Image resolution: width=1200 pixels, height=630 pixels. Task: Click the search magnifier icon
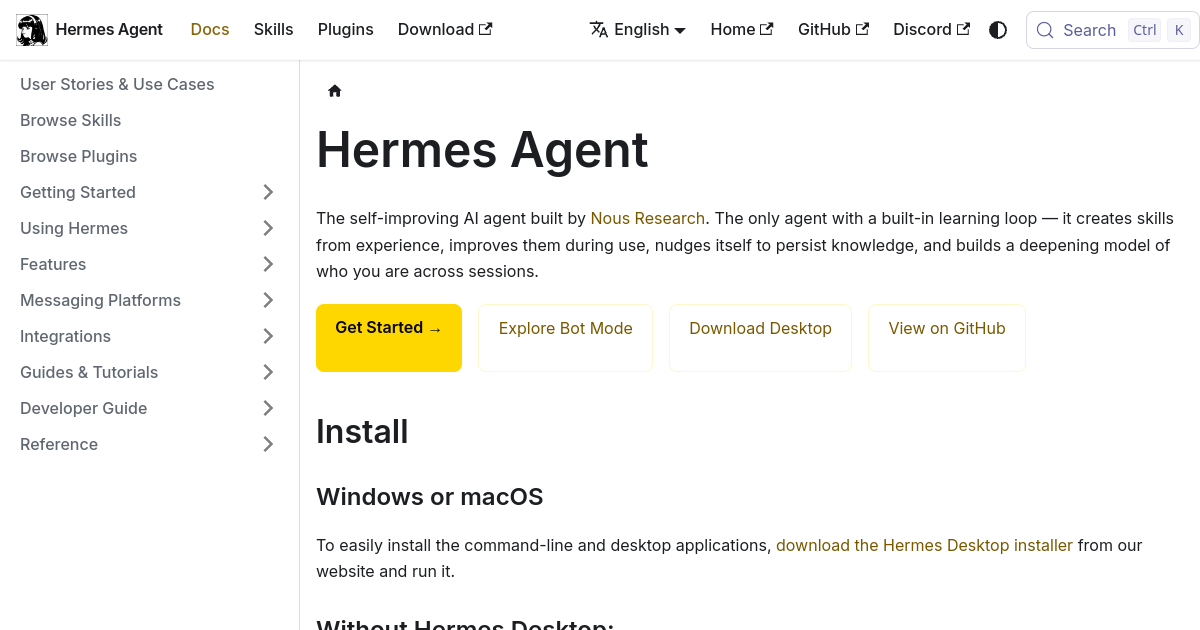coord(1045,30)
